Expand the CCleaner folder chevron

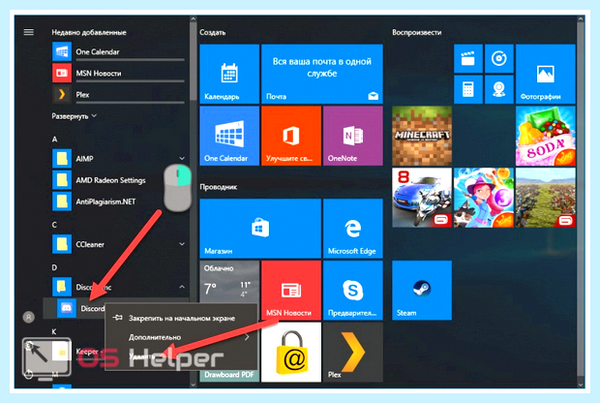[182, 244]
